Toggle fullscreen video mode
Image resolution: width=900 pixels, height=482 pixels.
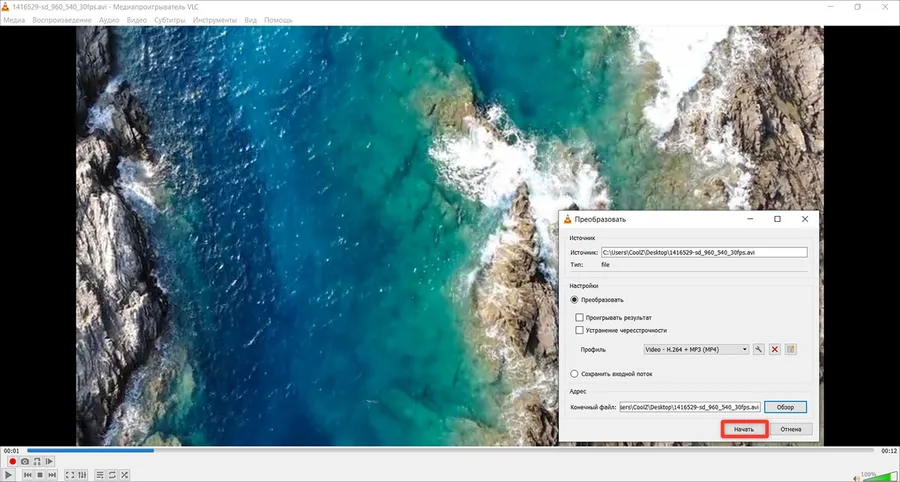69,475
